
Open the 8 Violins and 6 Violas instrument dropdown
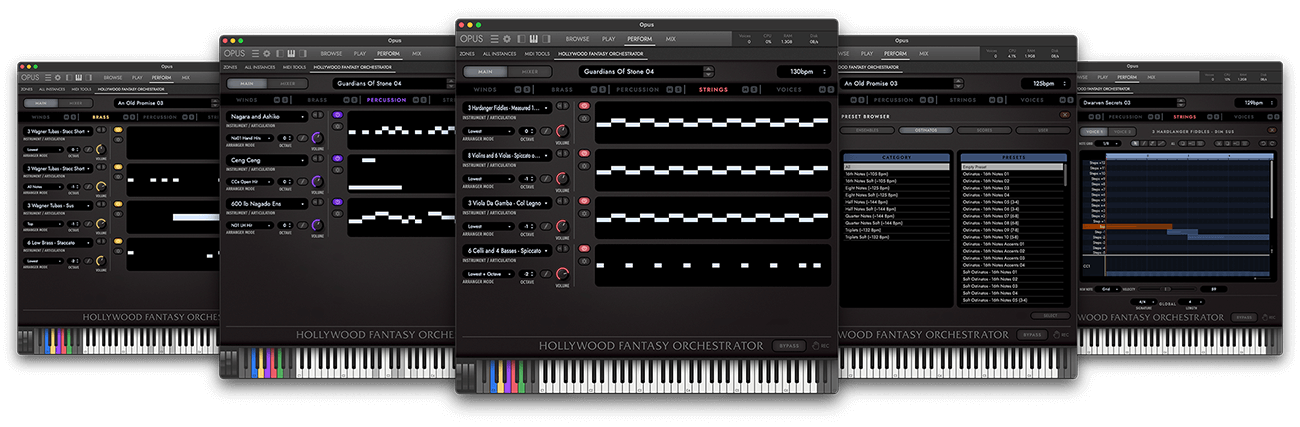(508, 156)
